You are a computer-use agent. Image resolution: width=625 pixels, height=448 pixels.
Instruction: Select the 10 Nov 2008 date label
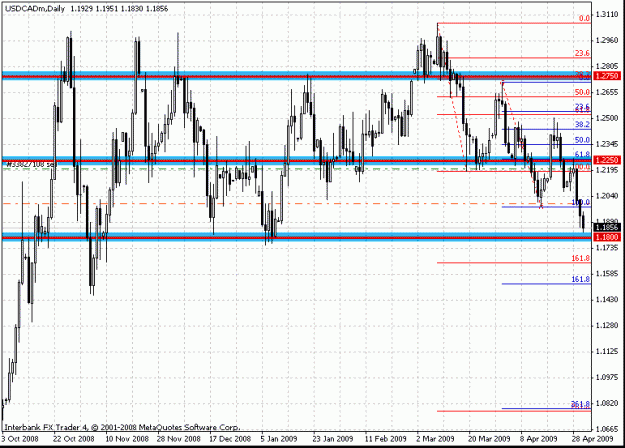pyautogui.click(x=127, y=439)
